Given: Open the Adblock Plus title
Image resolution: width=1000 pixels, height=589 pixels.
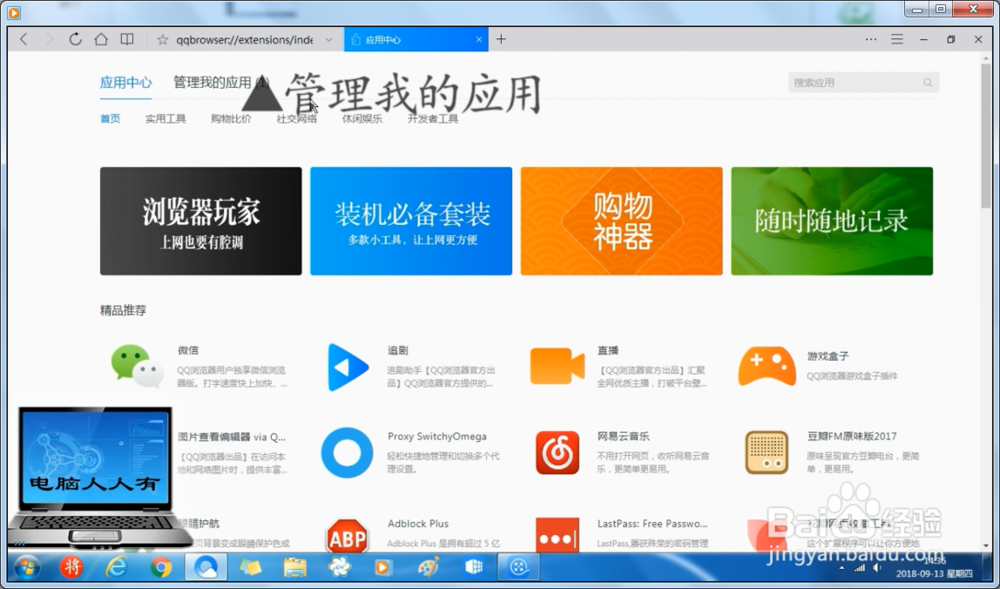Looking at the screenshot, I should (x=418, y=523).
